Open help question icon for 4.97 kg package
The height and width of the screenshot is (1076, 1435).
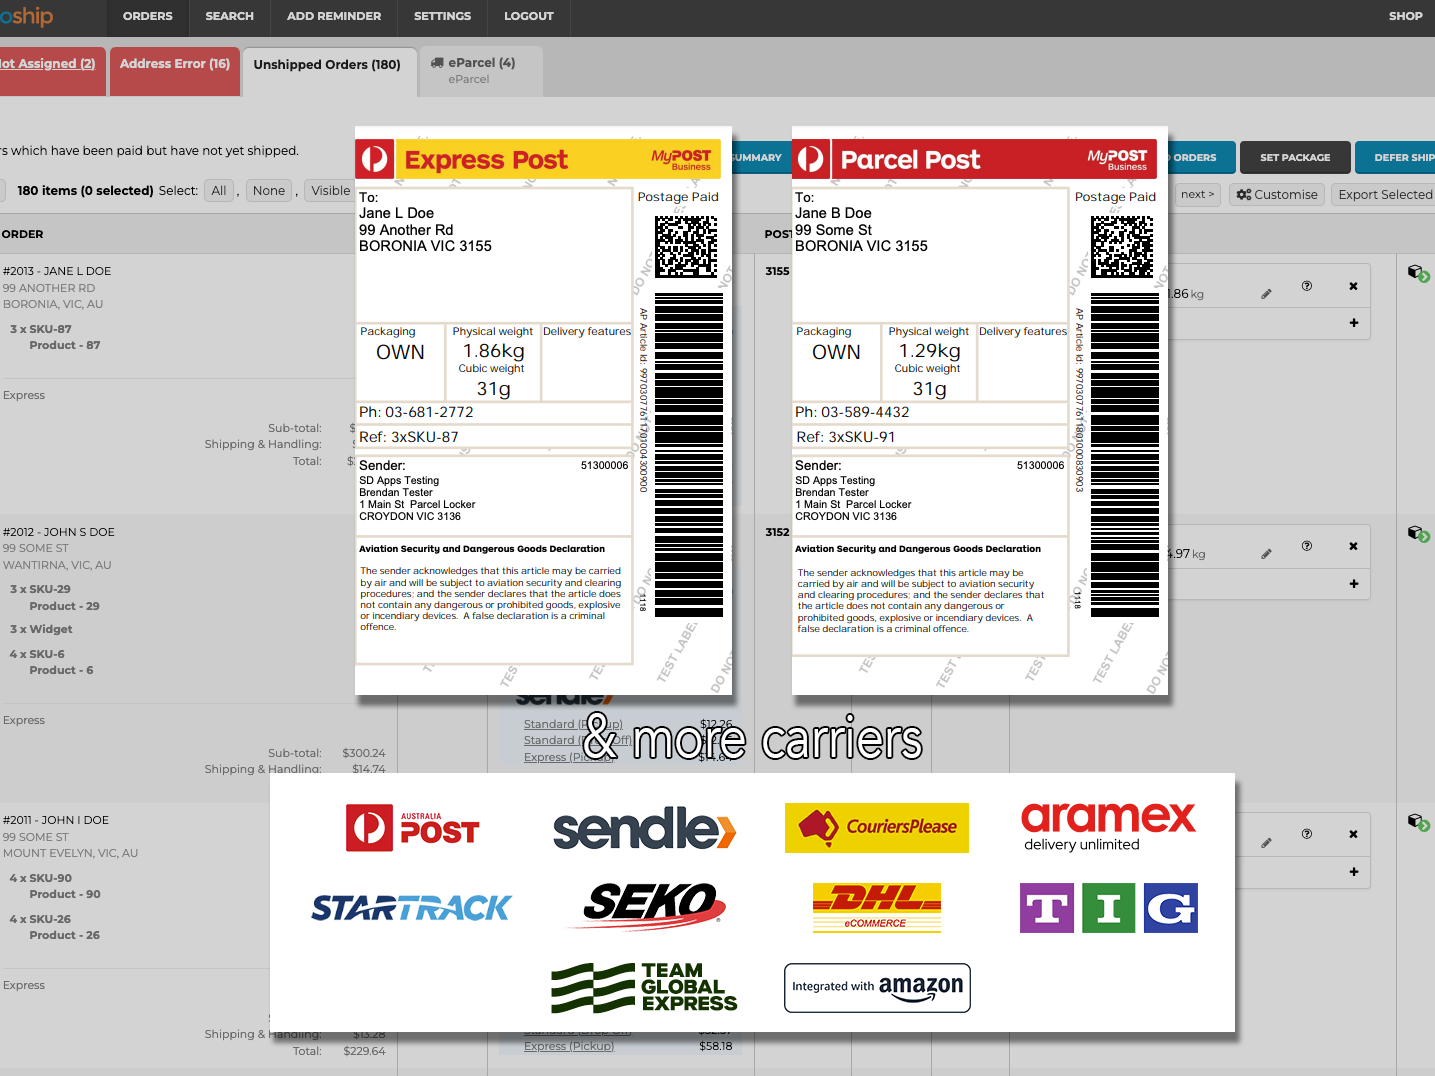(x=1307, y=546)
